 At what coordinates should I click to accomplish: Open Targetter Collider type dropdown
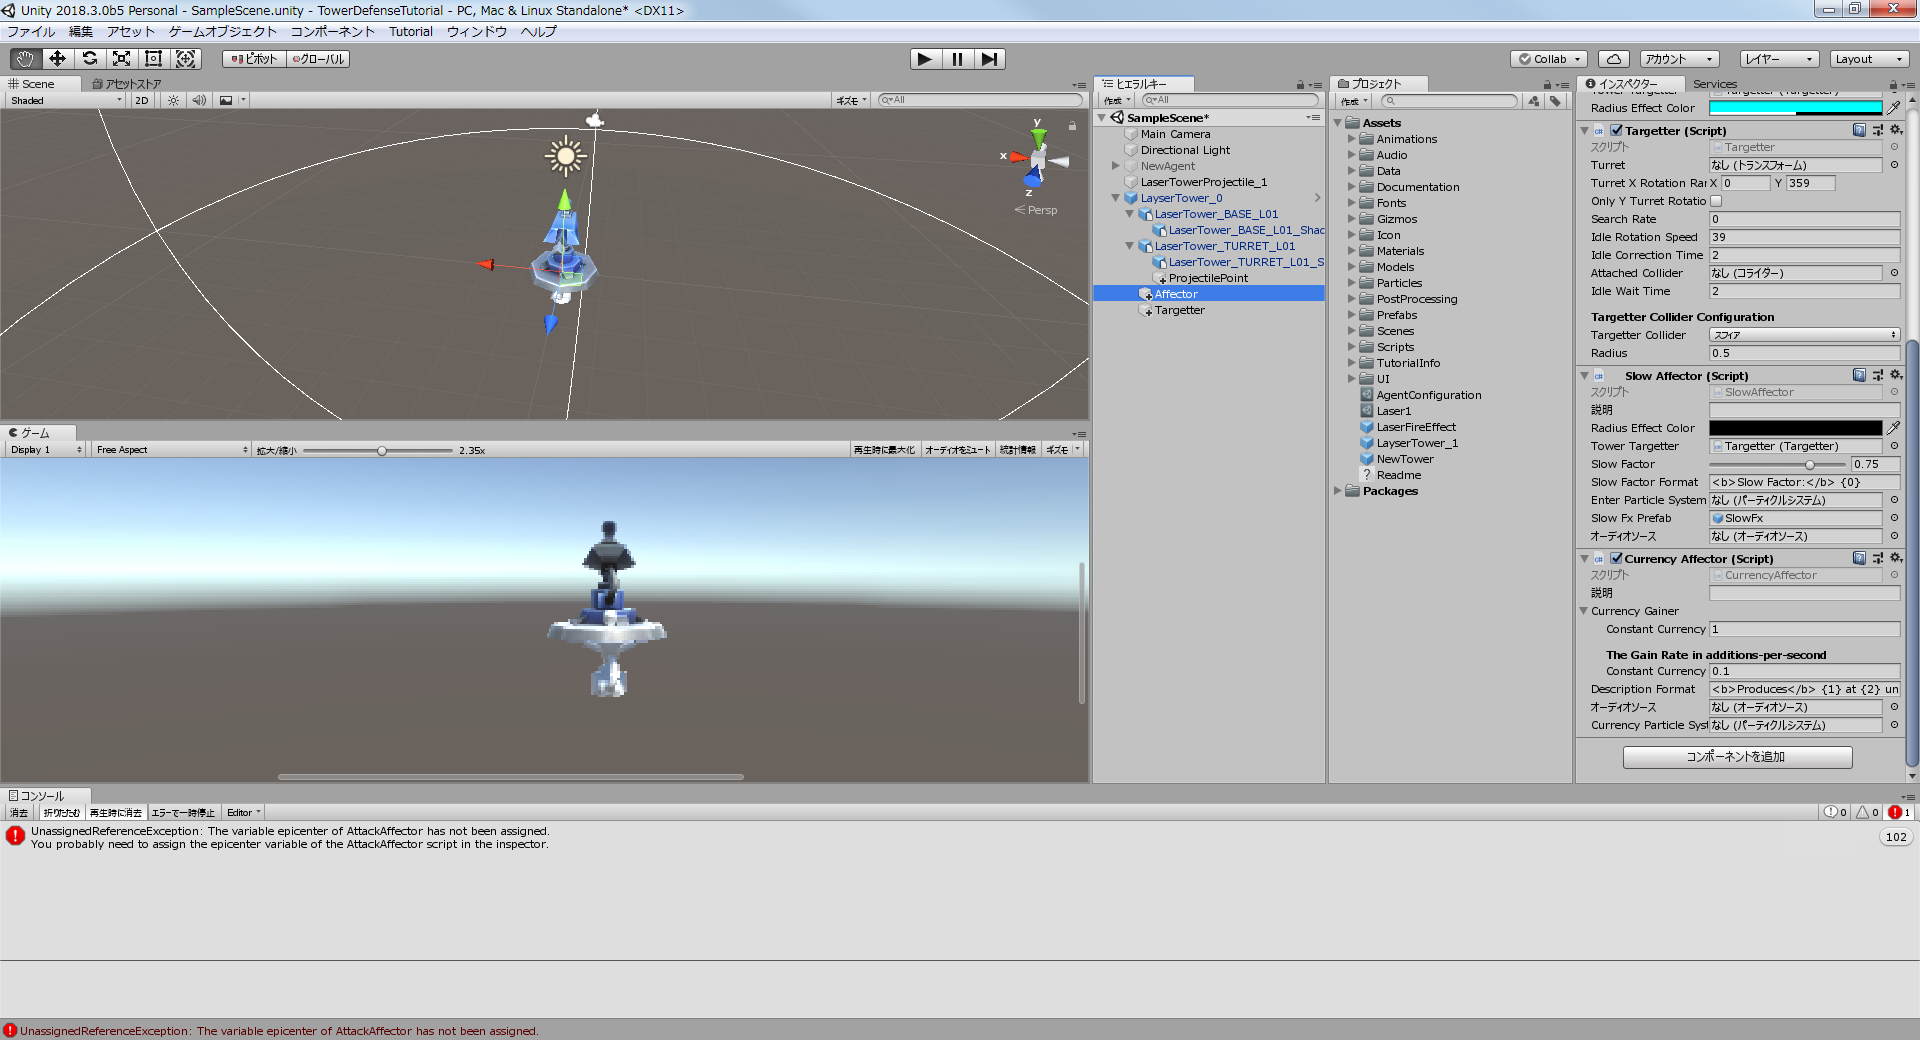point(1804,335)
